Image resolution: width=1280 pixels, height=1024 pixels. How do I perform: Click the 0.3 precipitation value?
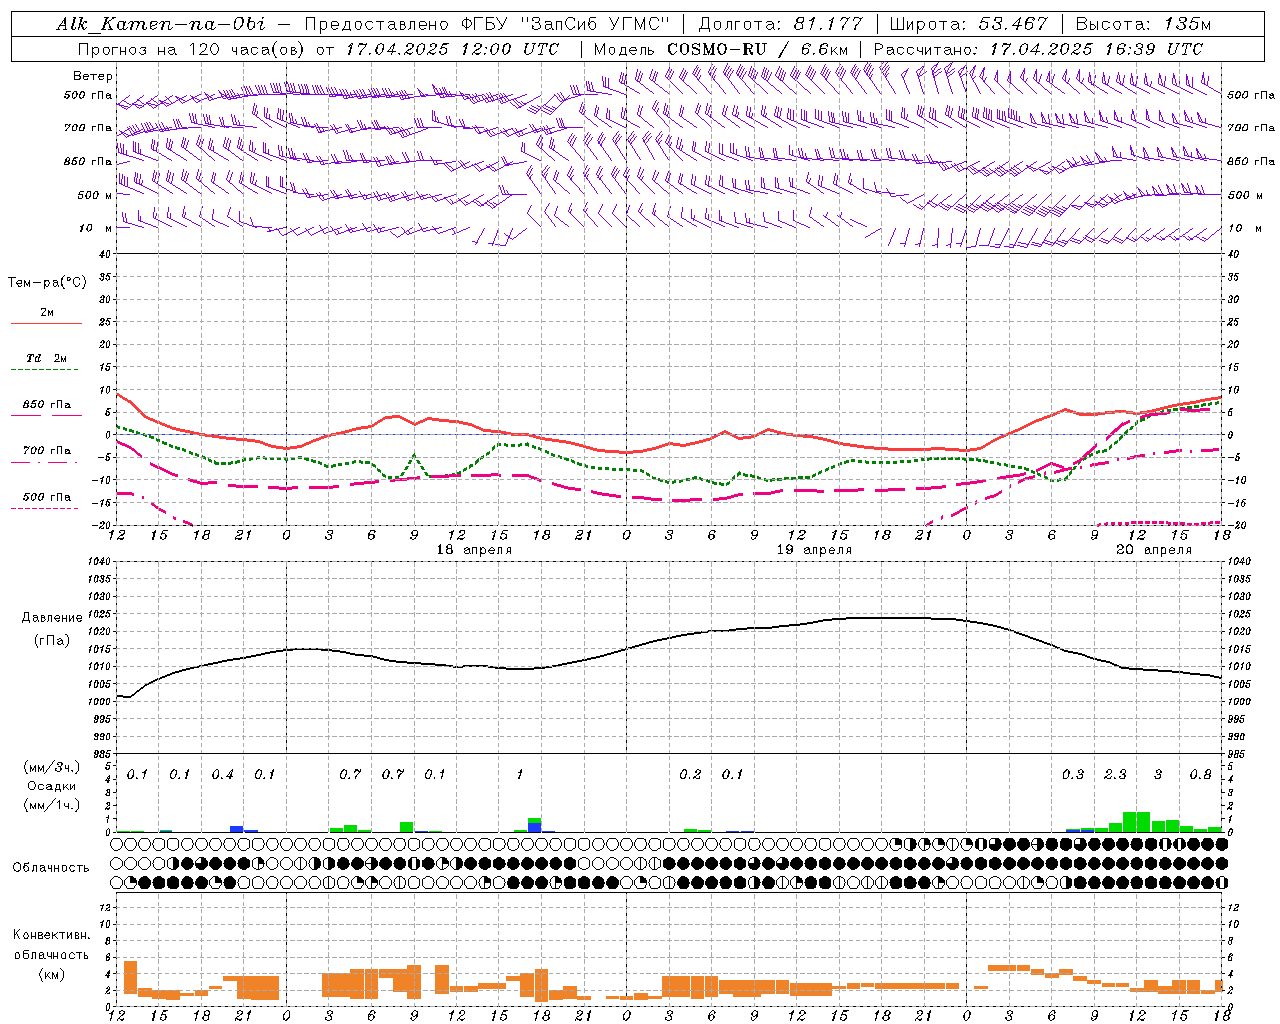(x=1073, y=775)
